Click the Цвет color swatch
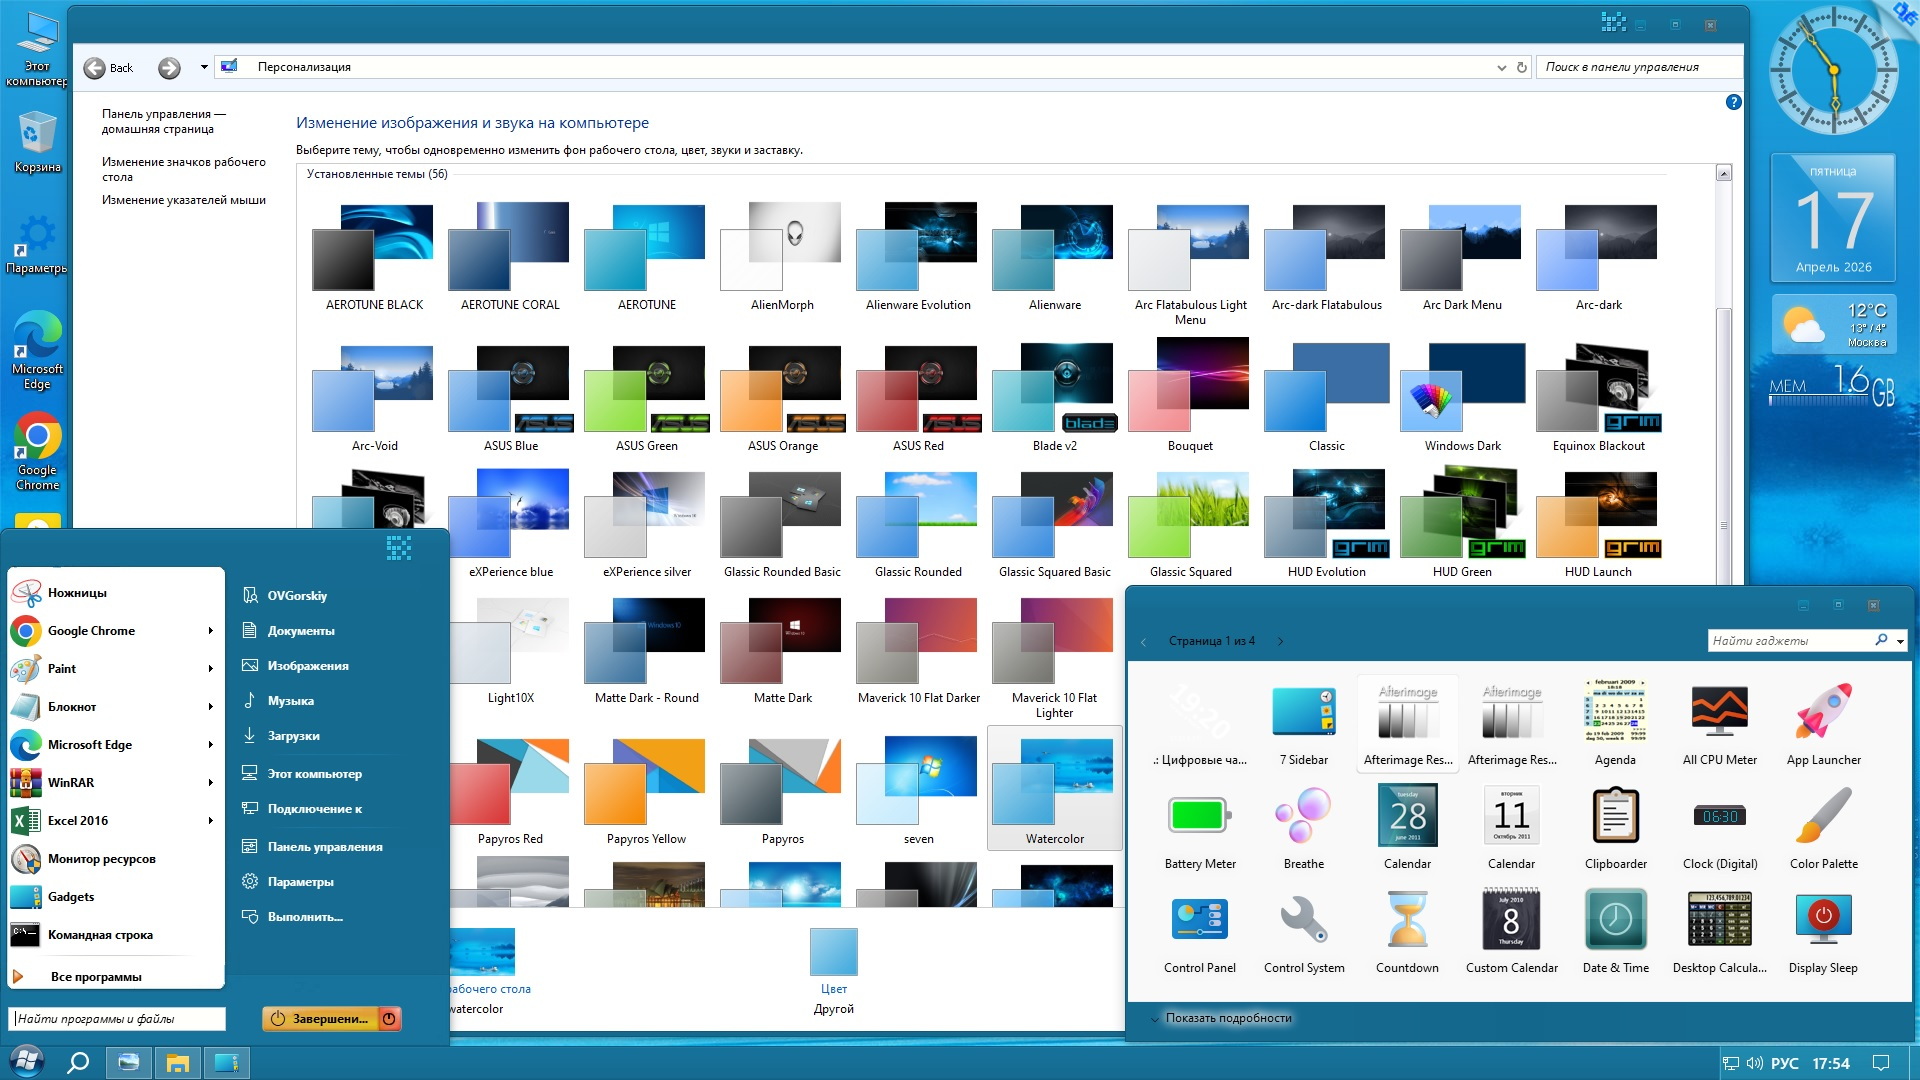Screen dimensions: 1920x1080 (833, 951)
